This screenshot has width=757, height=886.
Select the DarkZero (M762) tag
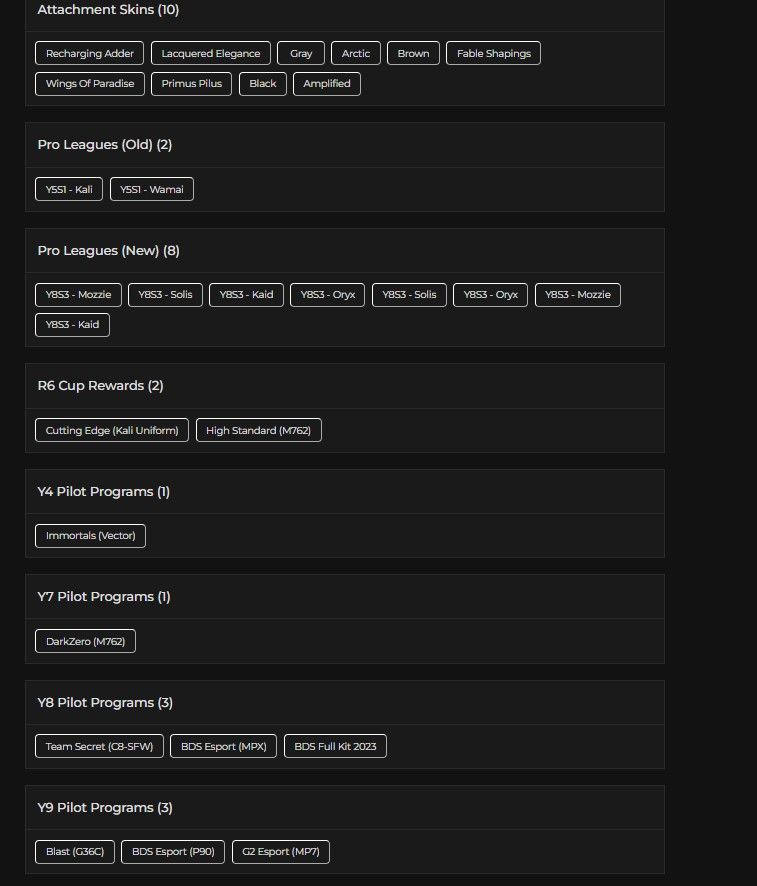[85, 641]
